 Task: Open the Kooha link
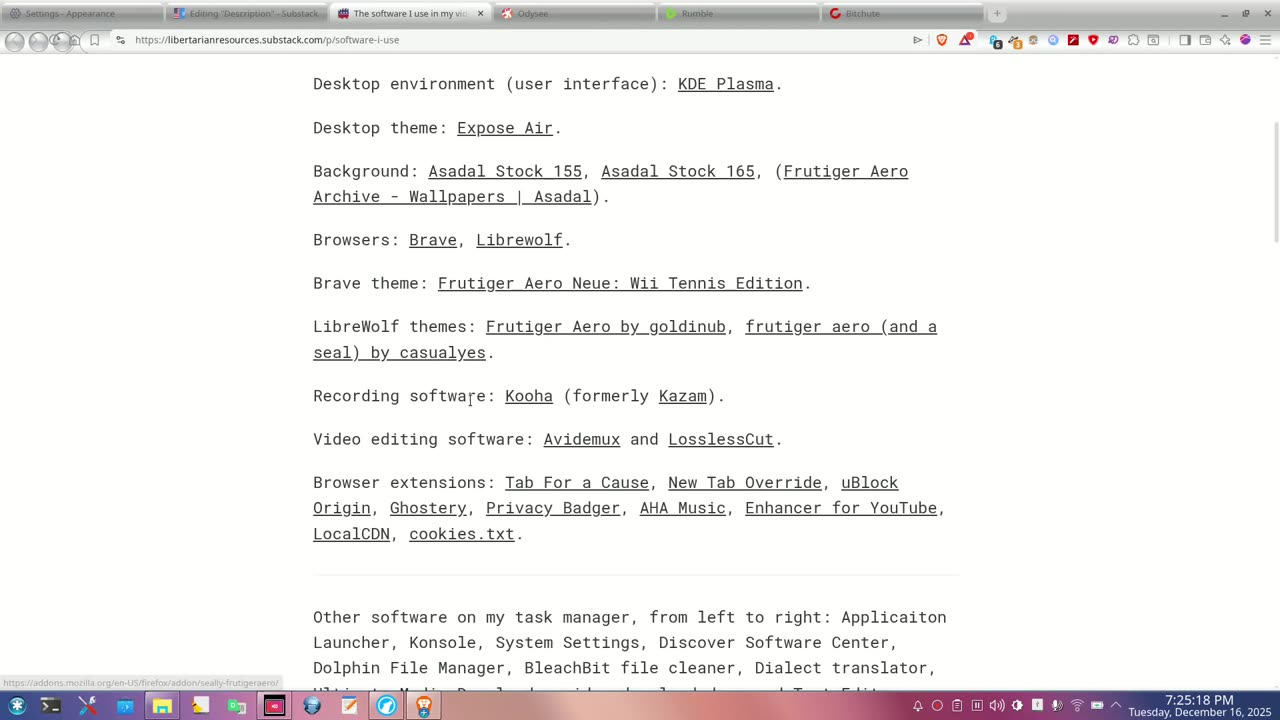coord(529,396)
